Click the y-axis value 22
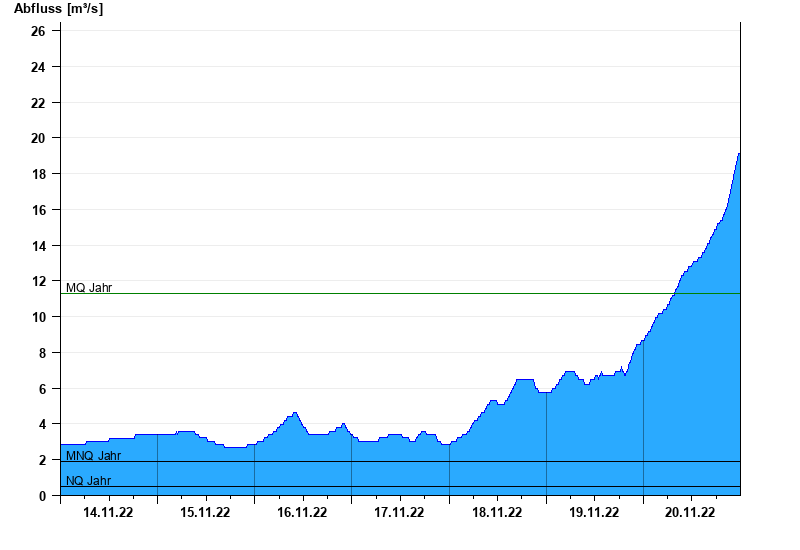The height and width of the screenshot is (550, 800). click(38, 103)
